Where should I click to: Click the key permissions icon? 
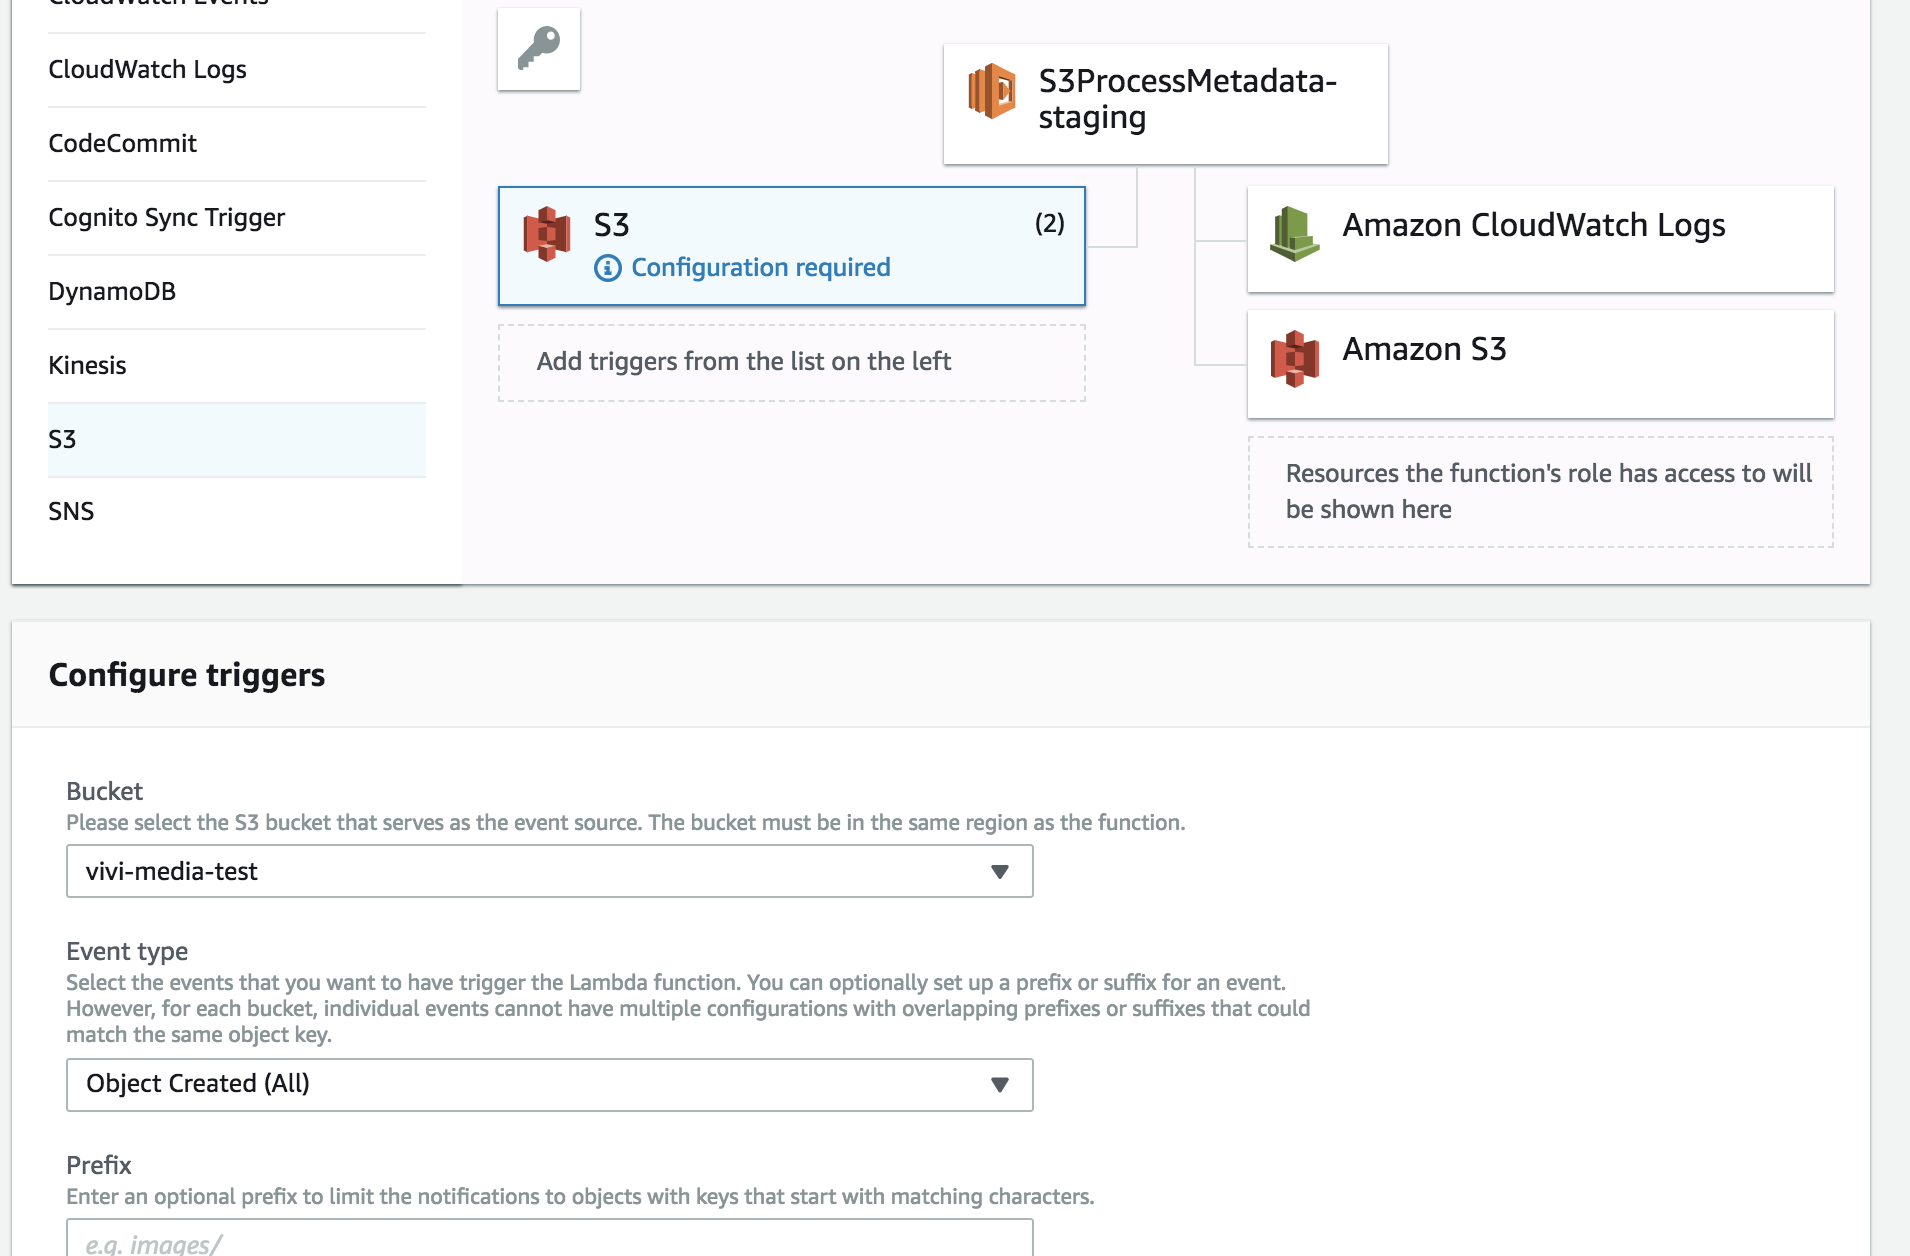(538, 49)
